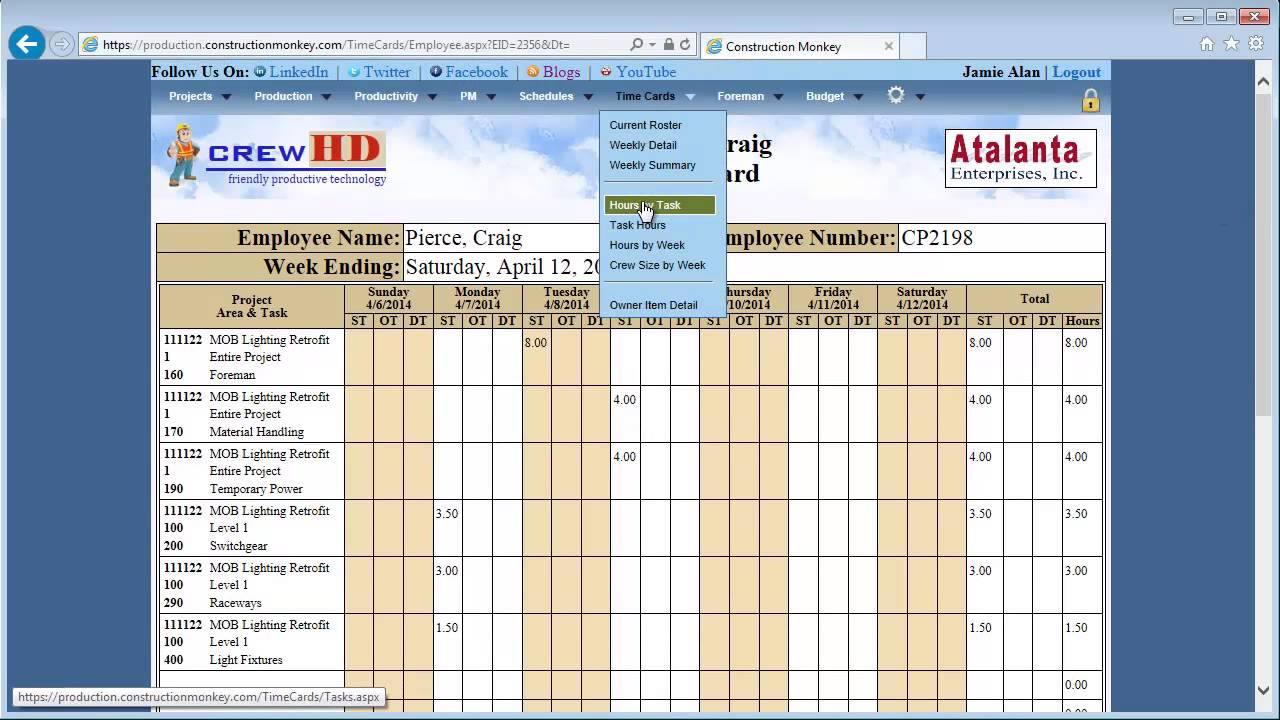Open the YouTube link

coord(646,72)
